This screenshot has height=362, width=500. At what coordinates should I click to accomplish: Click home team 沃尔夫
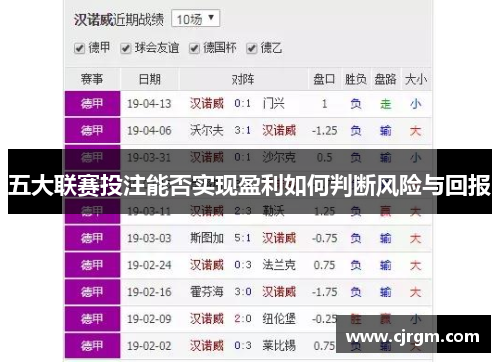tap(207, 130)
